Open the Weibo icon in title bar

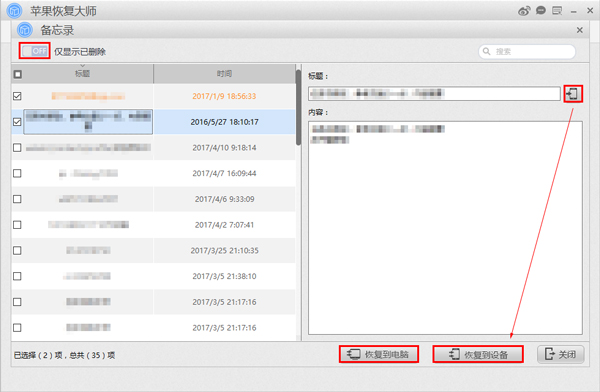[x=524, y=11]
